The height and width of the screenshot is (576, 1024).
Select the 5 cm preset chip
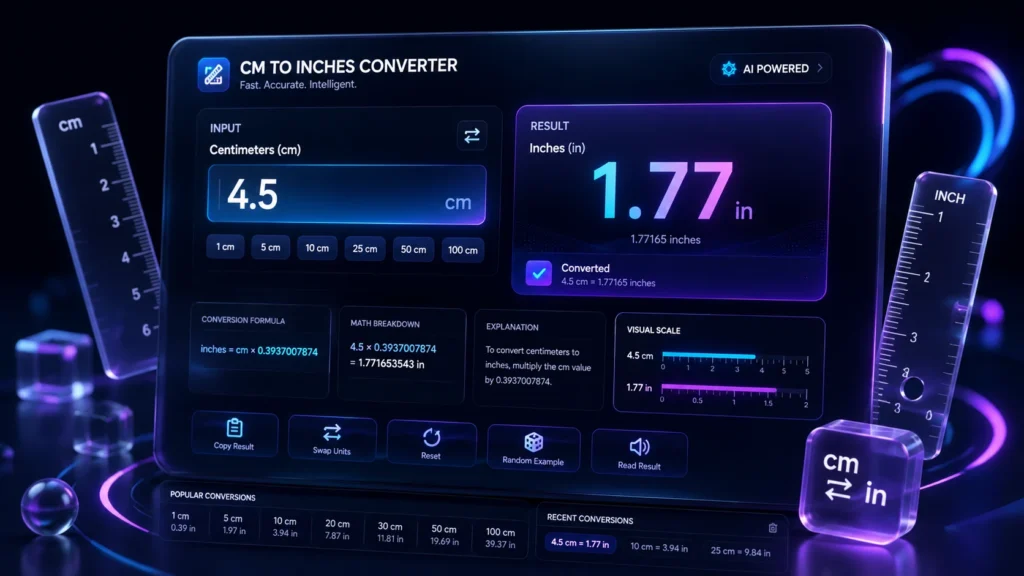coord(270,248)
